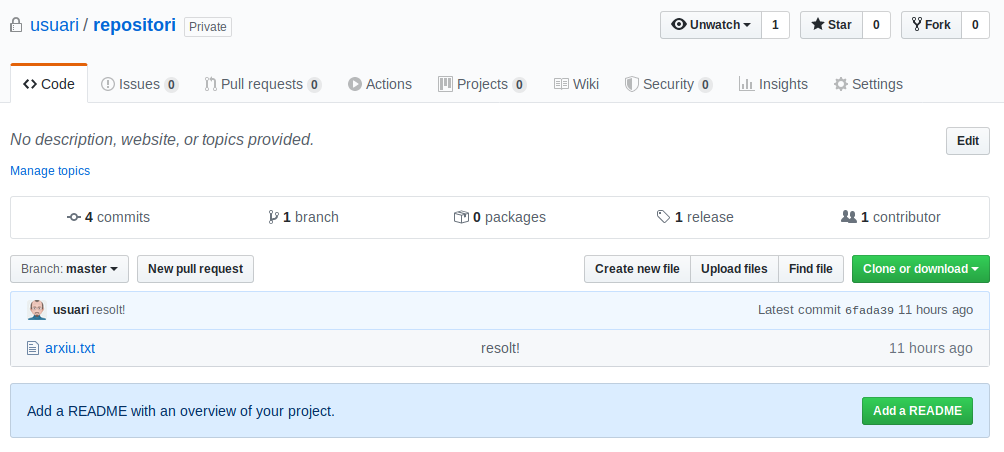
Task: Click the arxiu.txt file icon
Action: (32, 348)
